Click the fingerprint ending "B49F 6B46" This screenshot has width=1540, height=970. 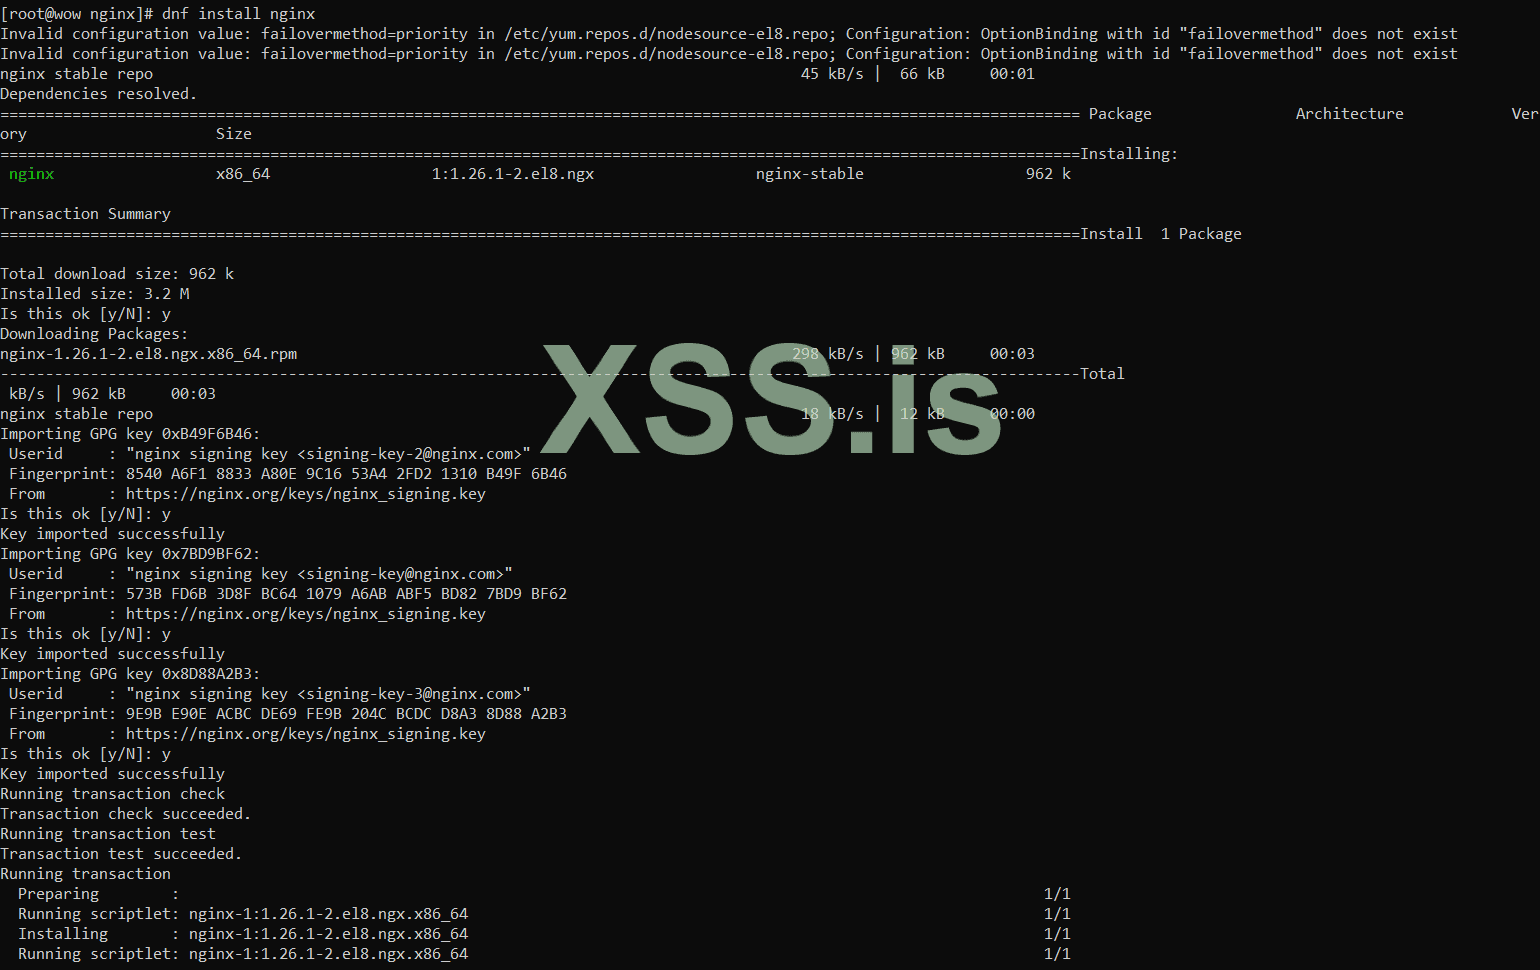pos(346,474)
